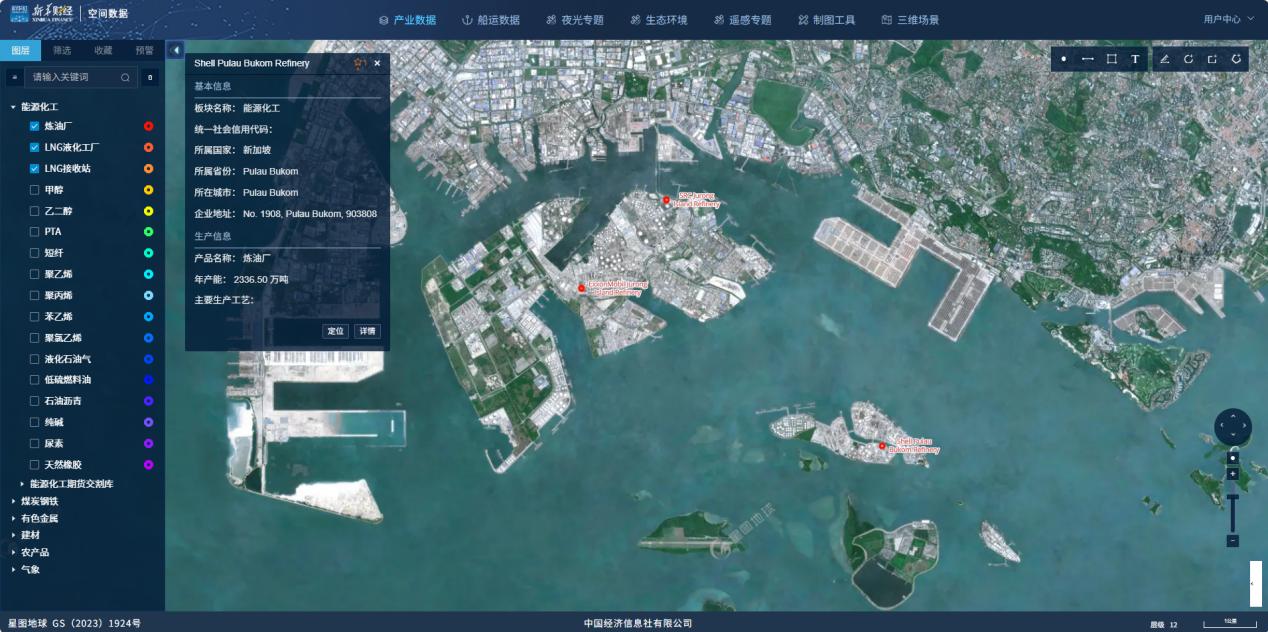Image resolution: width=1268 pixels, height=632 pixels.
Task: Enable the 天然橡胶 layer checkbox
Action: click(x=35, y=464)
